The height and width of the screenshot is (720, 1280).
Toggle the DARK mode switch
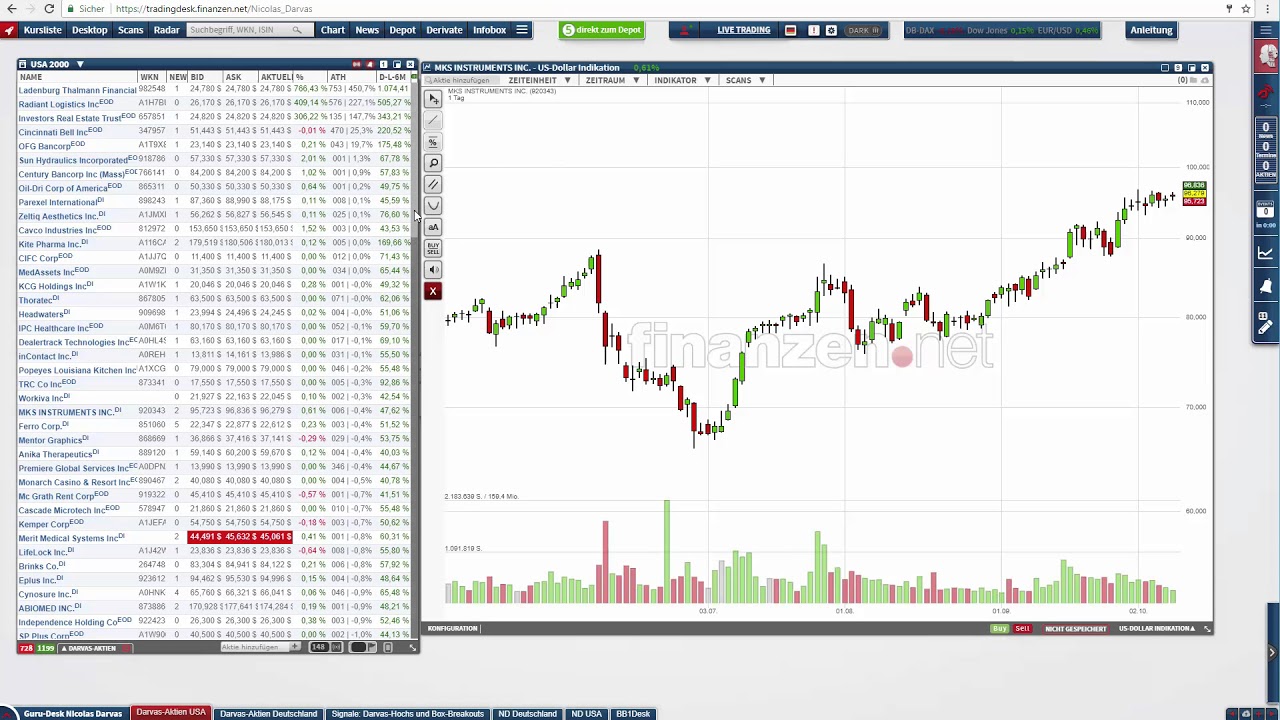click(x=862, y=30)
